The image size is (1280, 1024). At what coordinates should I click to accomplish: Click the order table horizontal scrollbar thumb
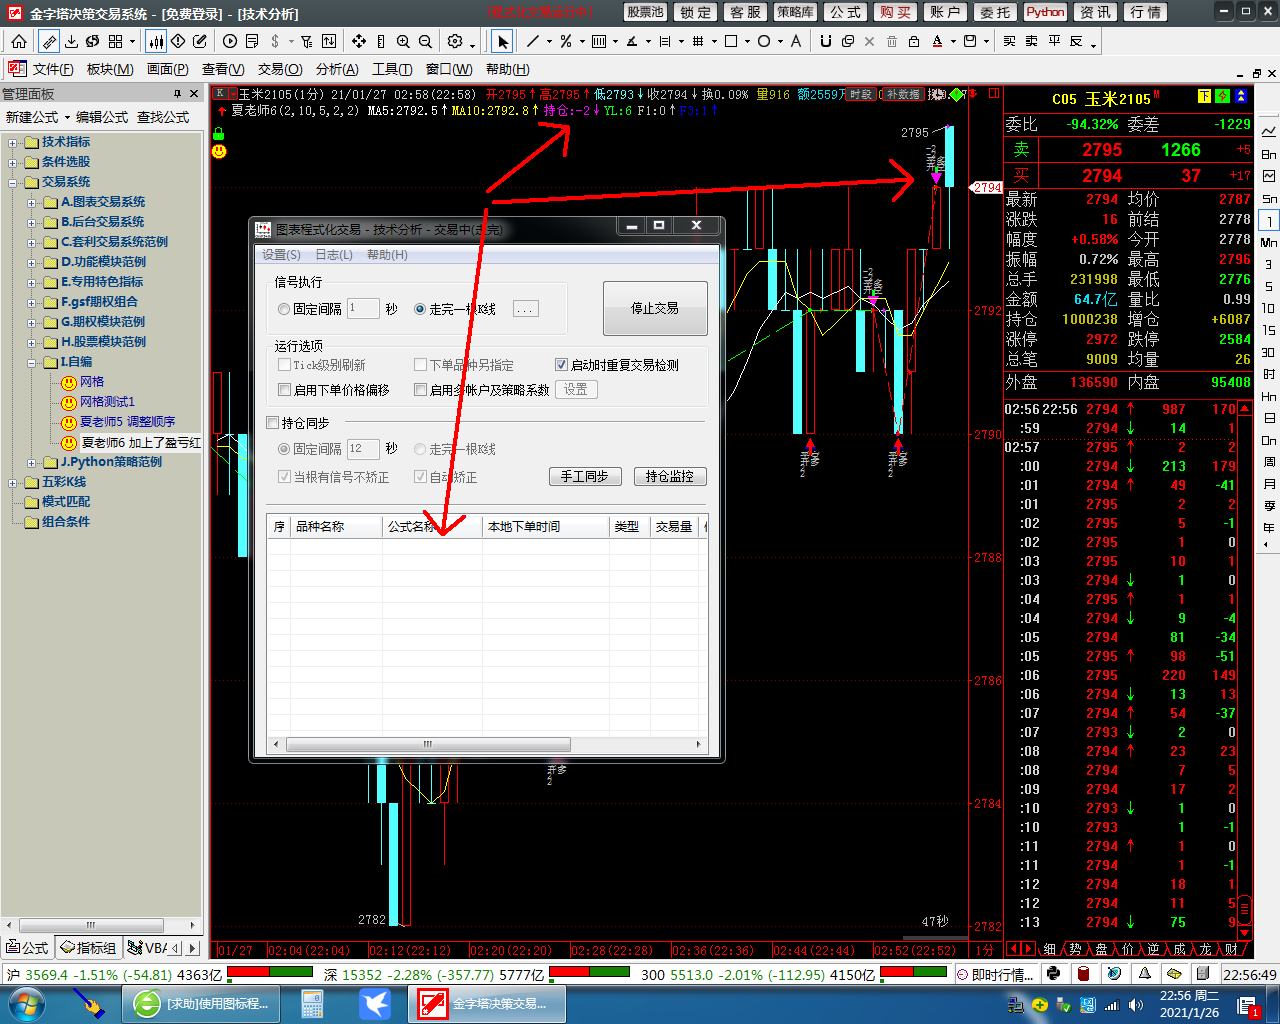(x=428, y=744)
